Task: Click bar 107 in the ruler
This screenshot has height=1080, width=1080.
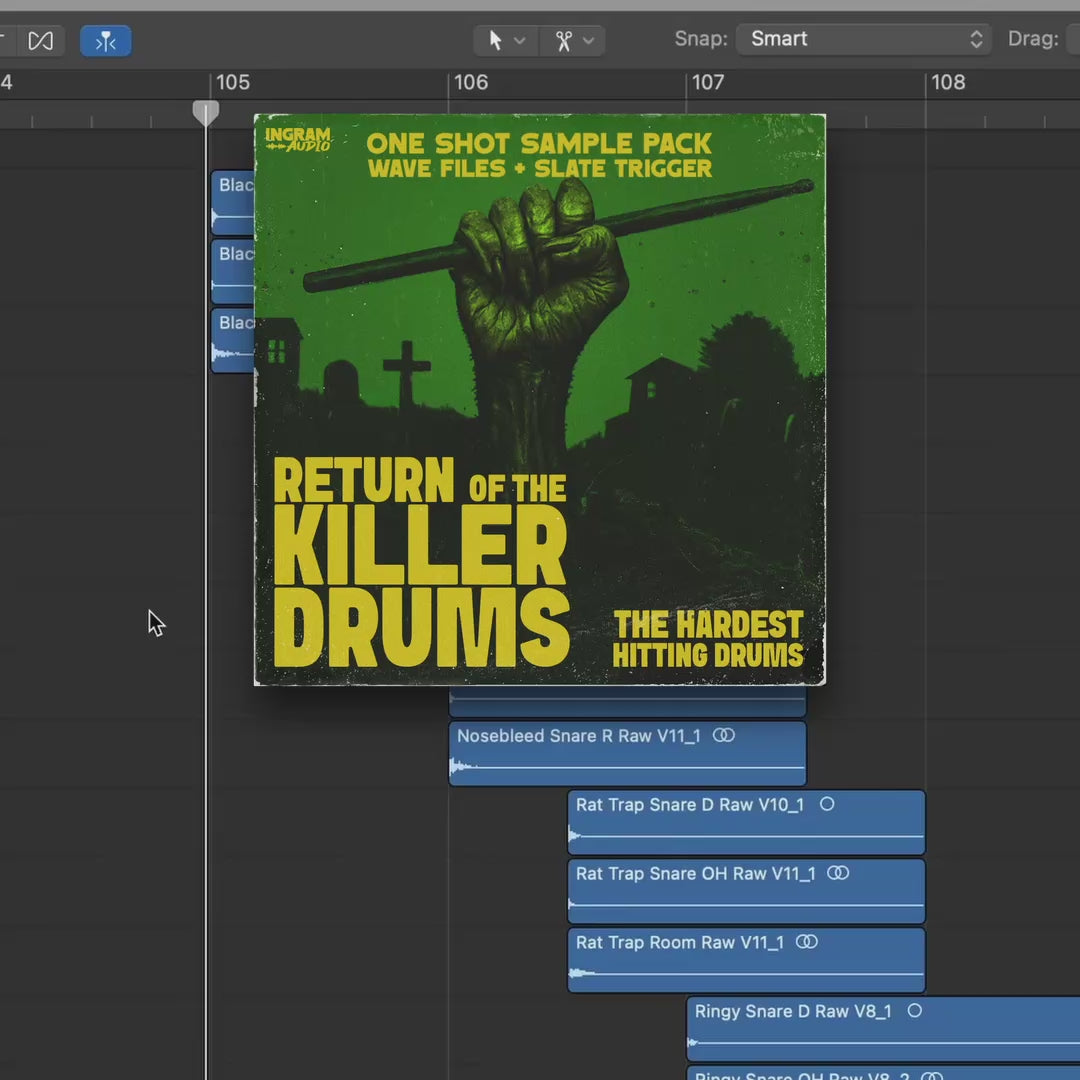Action: tap(707, 82)
